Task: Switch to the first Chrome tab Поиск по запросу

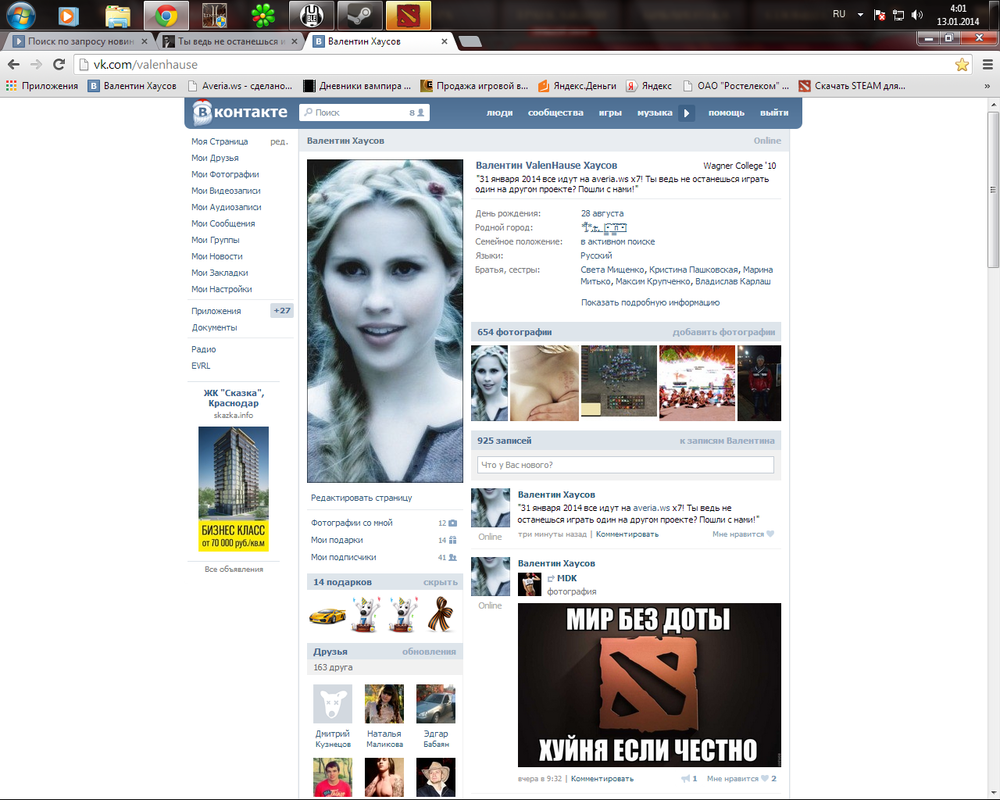Action: (x=78, y=41)
